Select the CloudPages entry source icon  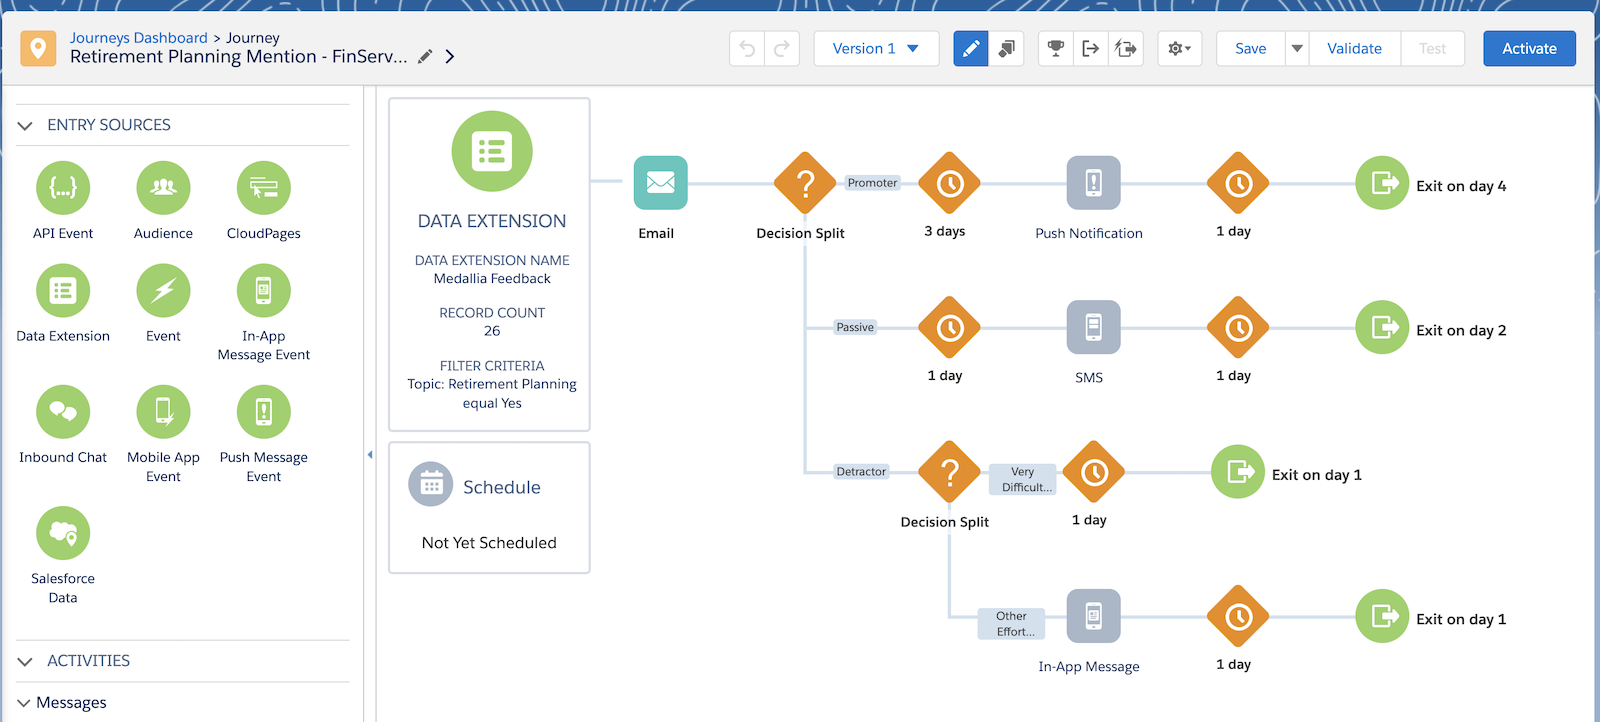[263, 188]
